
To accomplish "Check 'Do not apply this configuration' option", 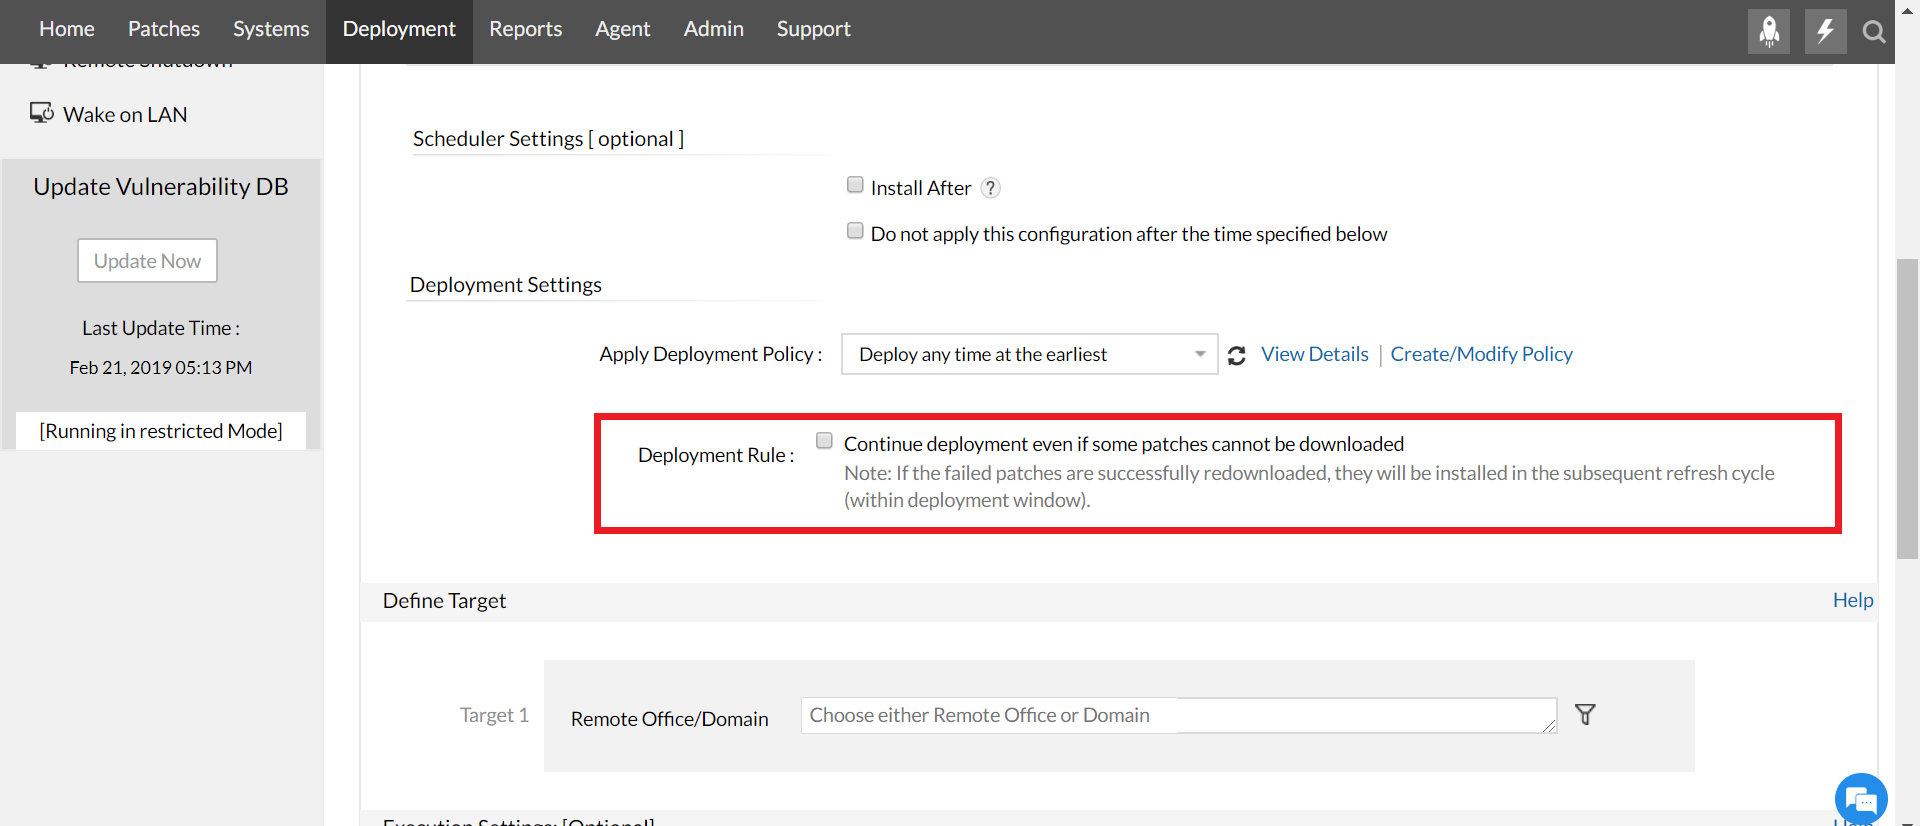I will [855, 231].
